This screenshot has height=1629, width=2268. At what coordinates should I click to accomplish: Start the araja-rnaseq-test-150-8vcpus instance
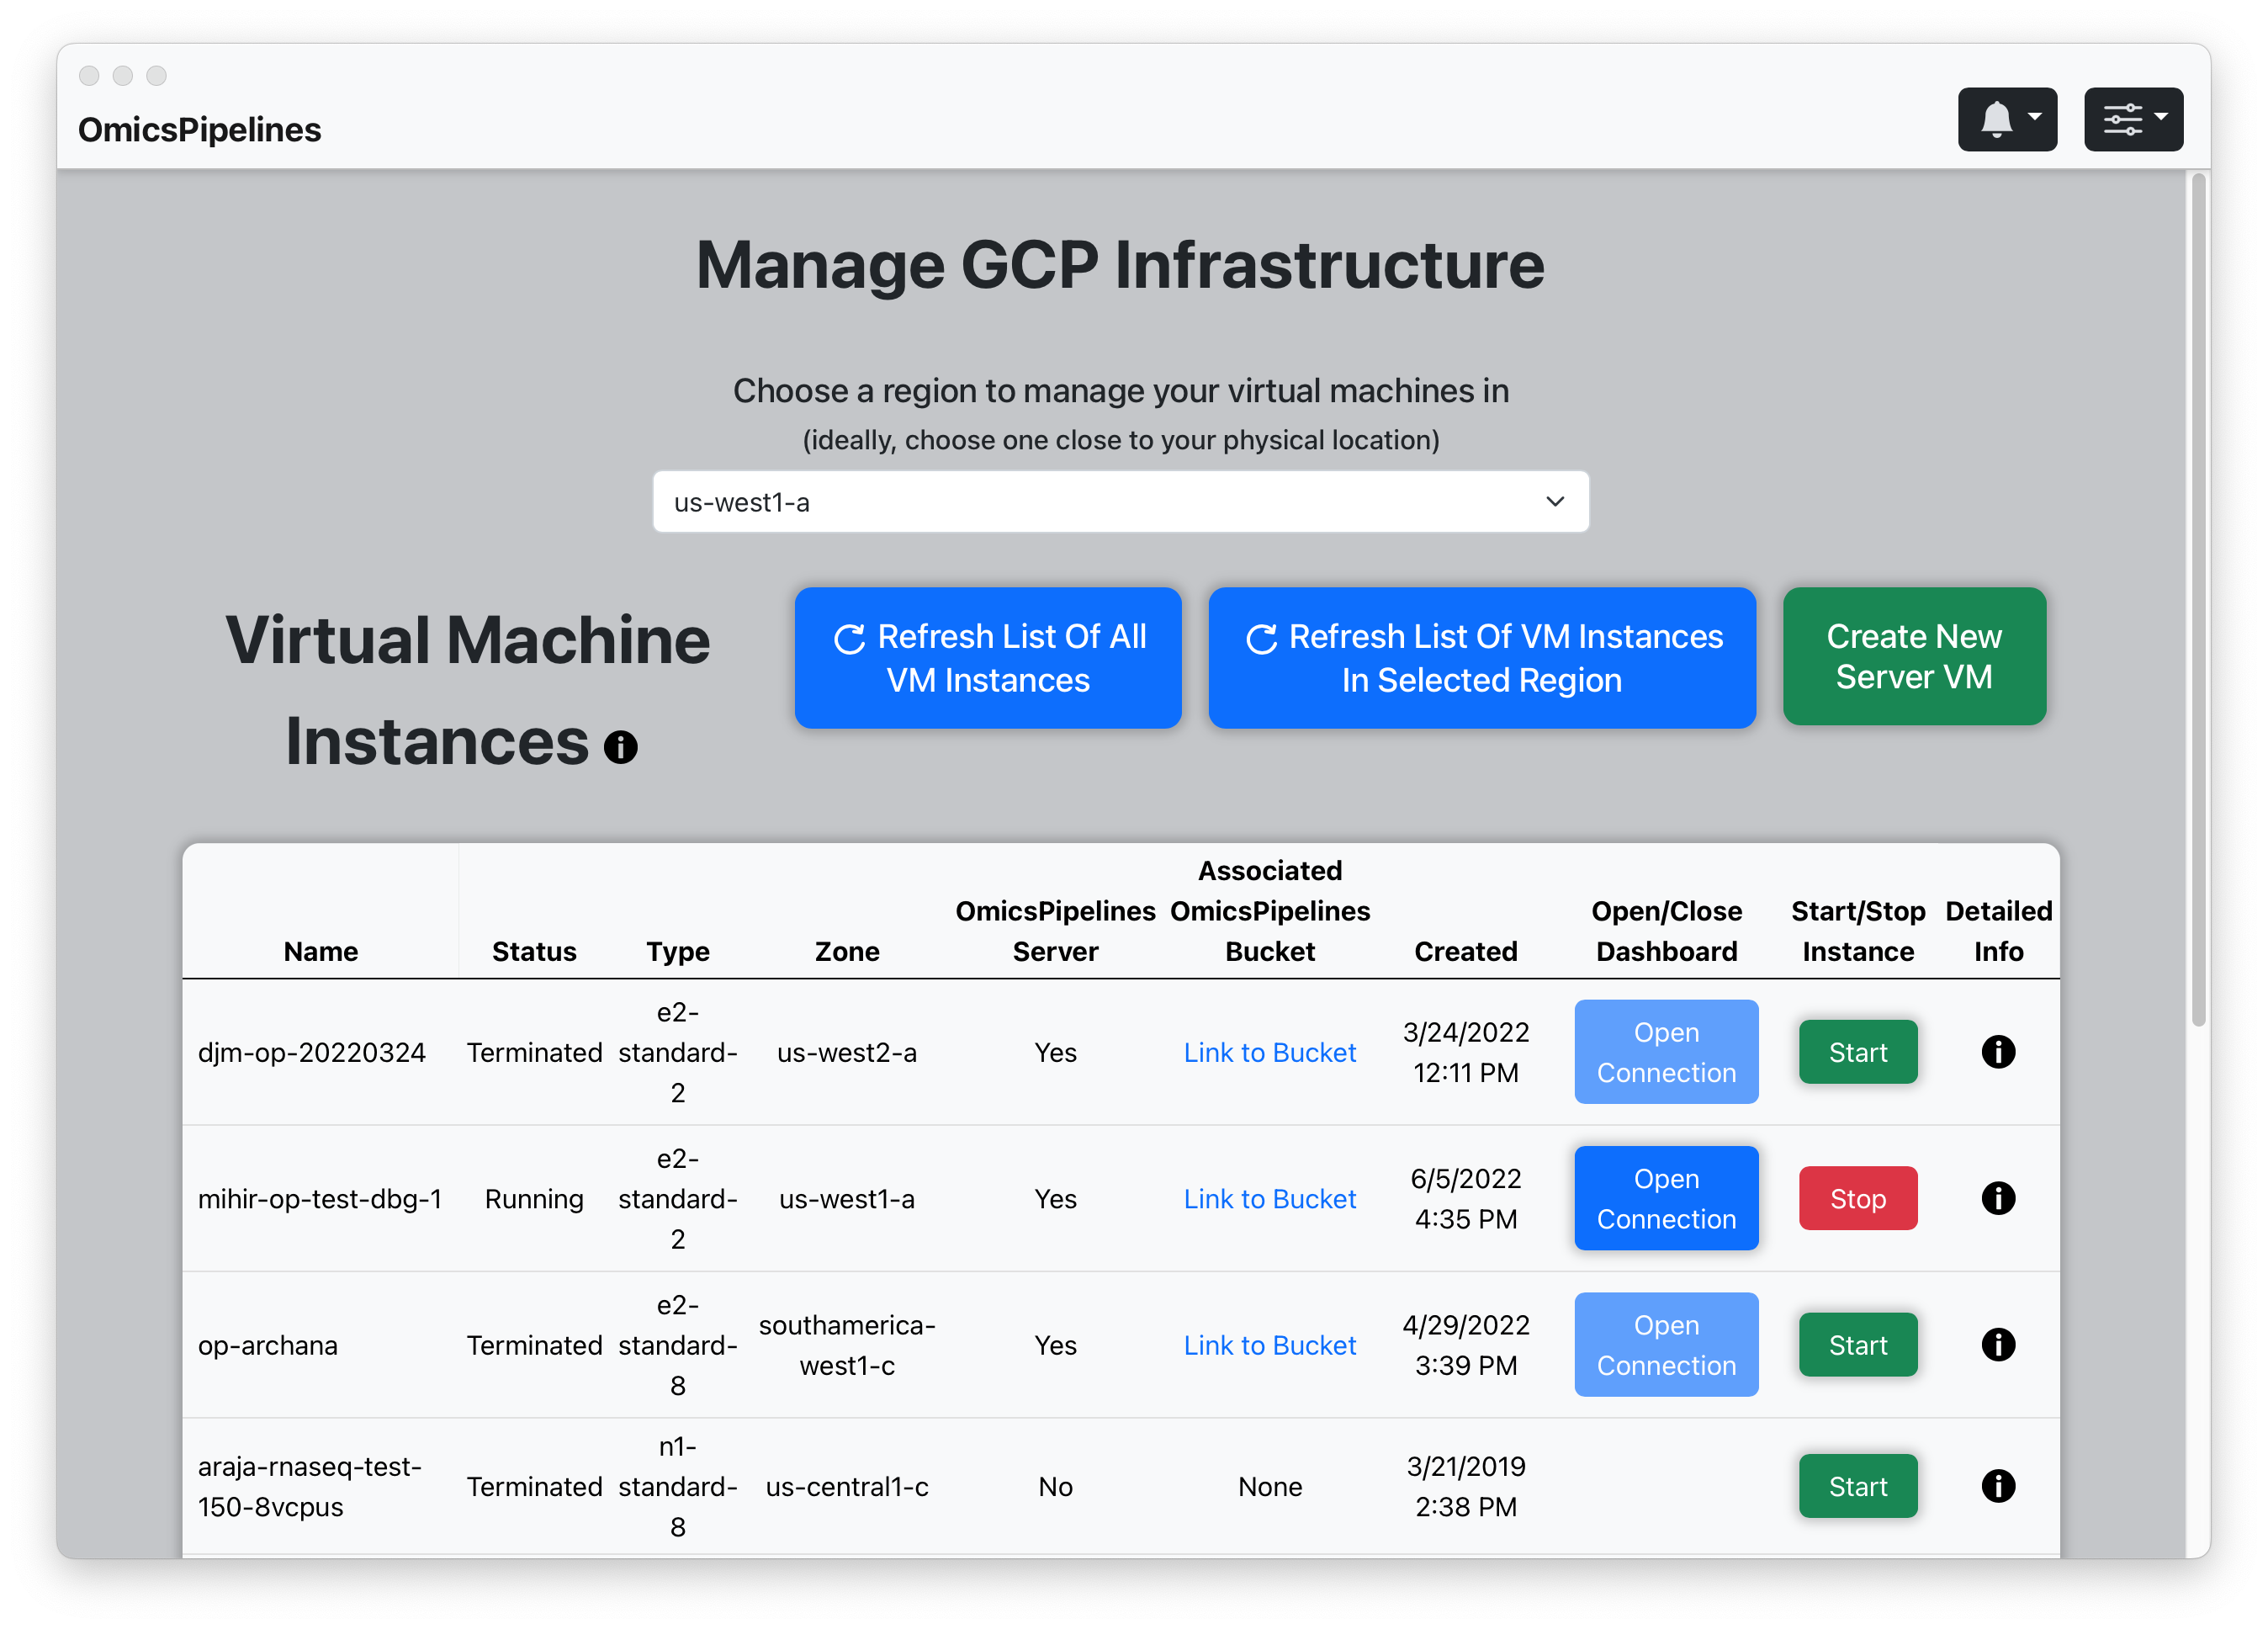click(x=1857, y=1485)
